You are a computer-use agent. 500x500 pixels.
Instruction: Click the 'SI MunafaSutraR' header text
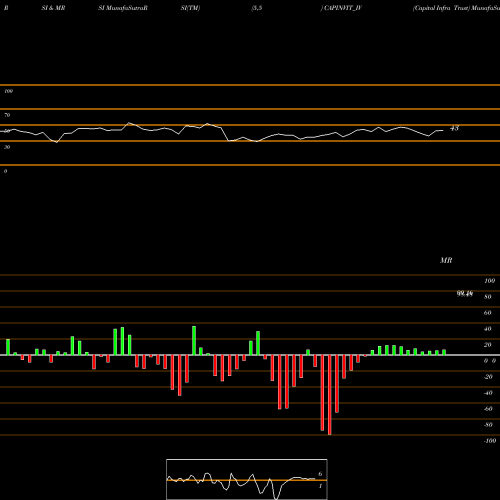123,8
